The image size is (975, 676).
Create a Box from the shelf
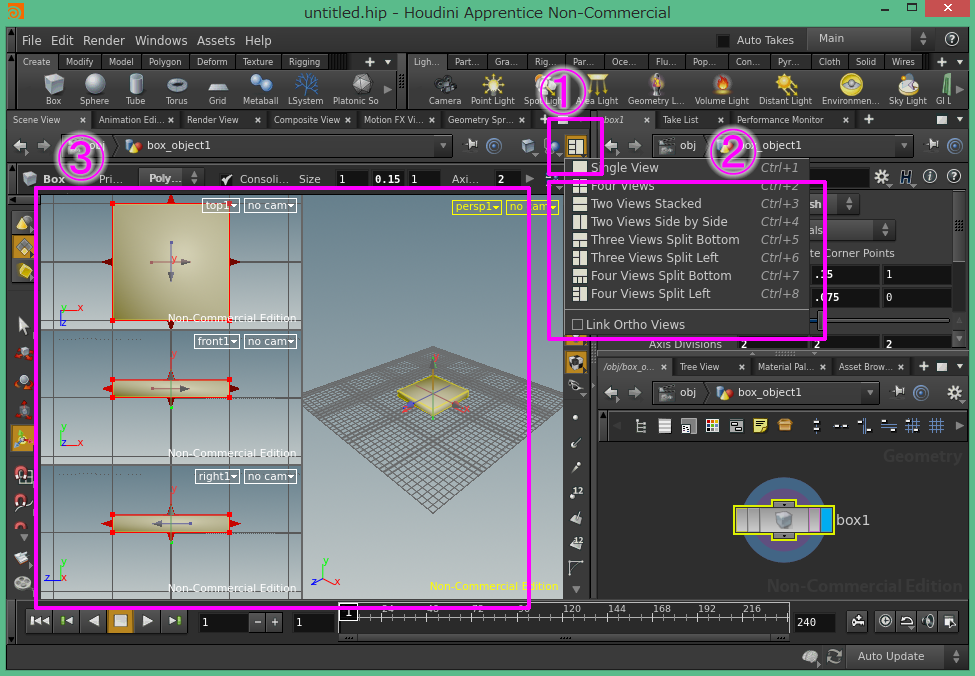53,89
